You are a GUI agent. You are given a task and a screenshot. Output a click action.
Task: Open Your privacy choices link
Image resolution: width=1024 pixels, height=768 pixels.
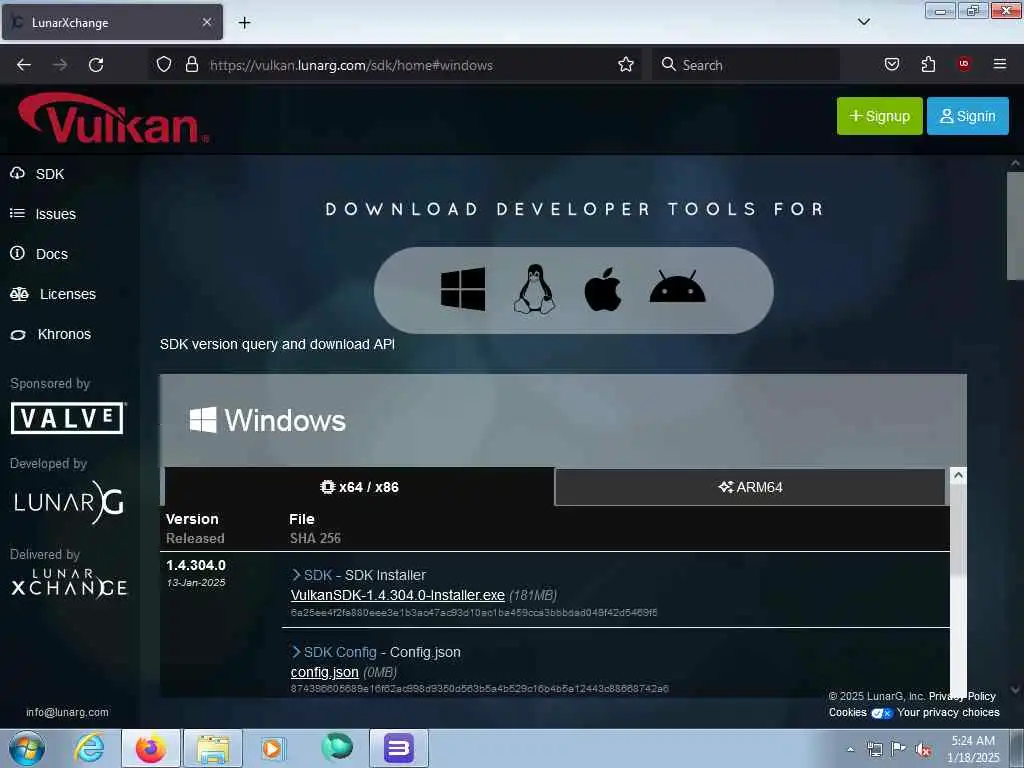948,712
